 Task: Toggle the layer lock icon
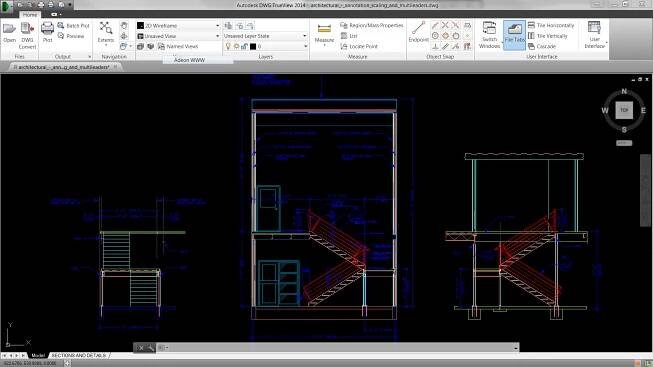click(244, 46)
